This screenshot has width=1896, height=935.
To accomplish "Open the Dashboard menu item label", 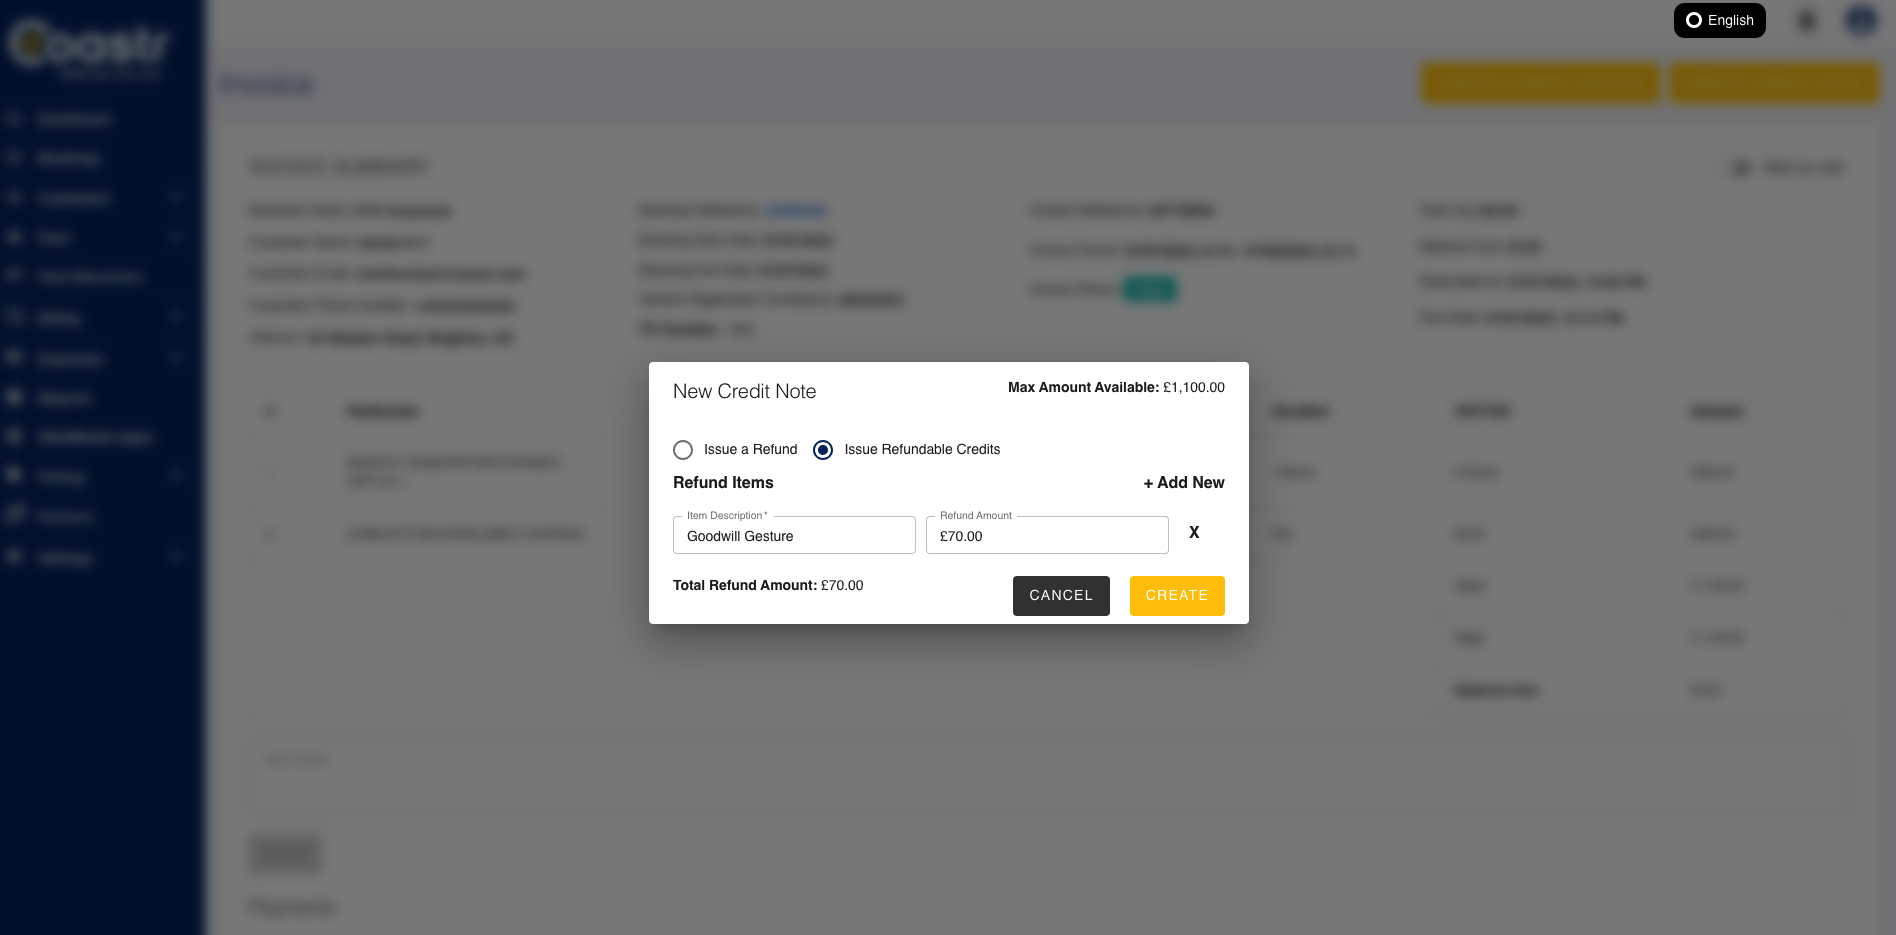I will [x=75, y=120].
